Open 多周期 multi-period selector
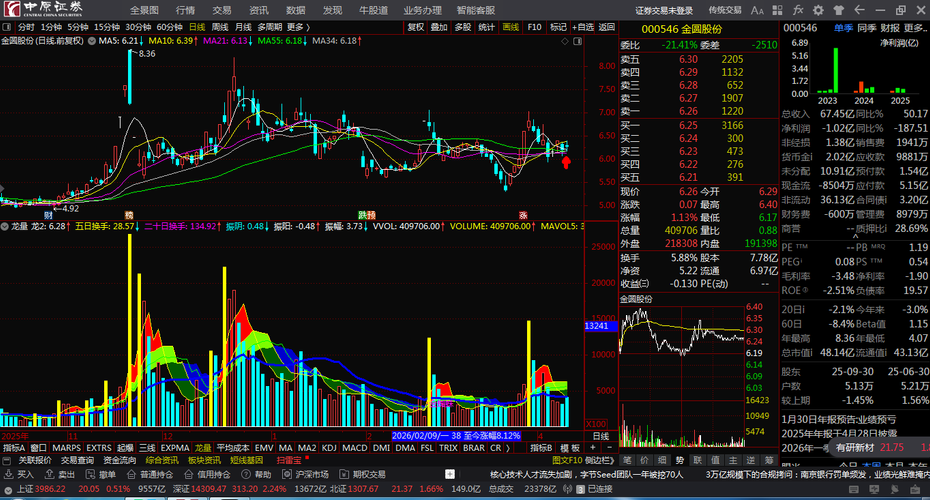The width and height of the screenshot is (930, 500). pos(270,27)
